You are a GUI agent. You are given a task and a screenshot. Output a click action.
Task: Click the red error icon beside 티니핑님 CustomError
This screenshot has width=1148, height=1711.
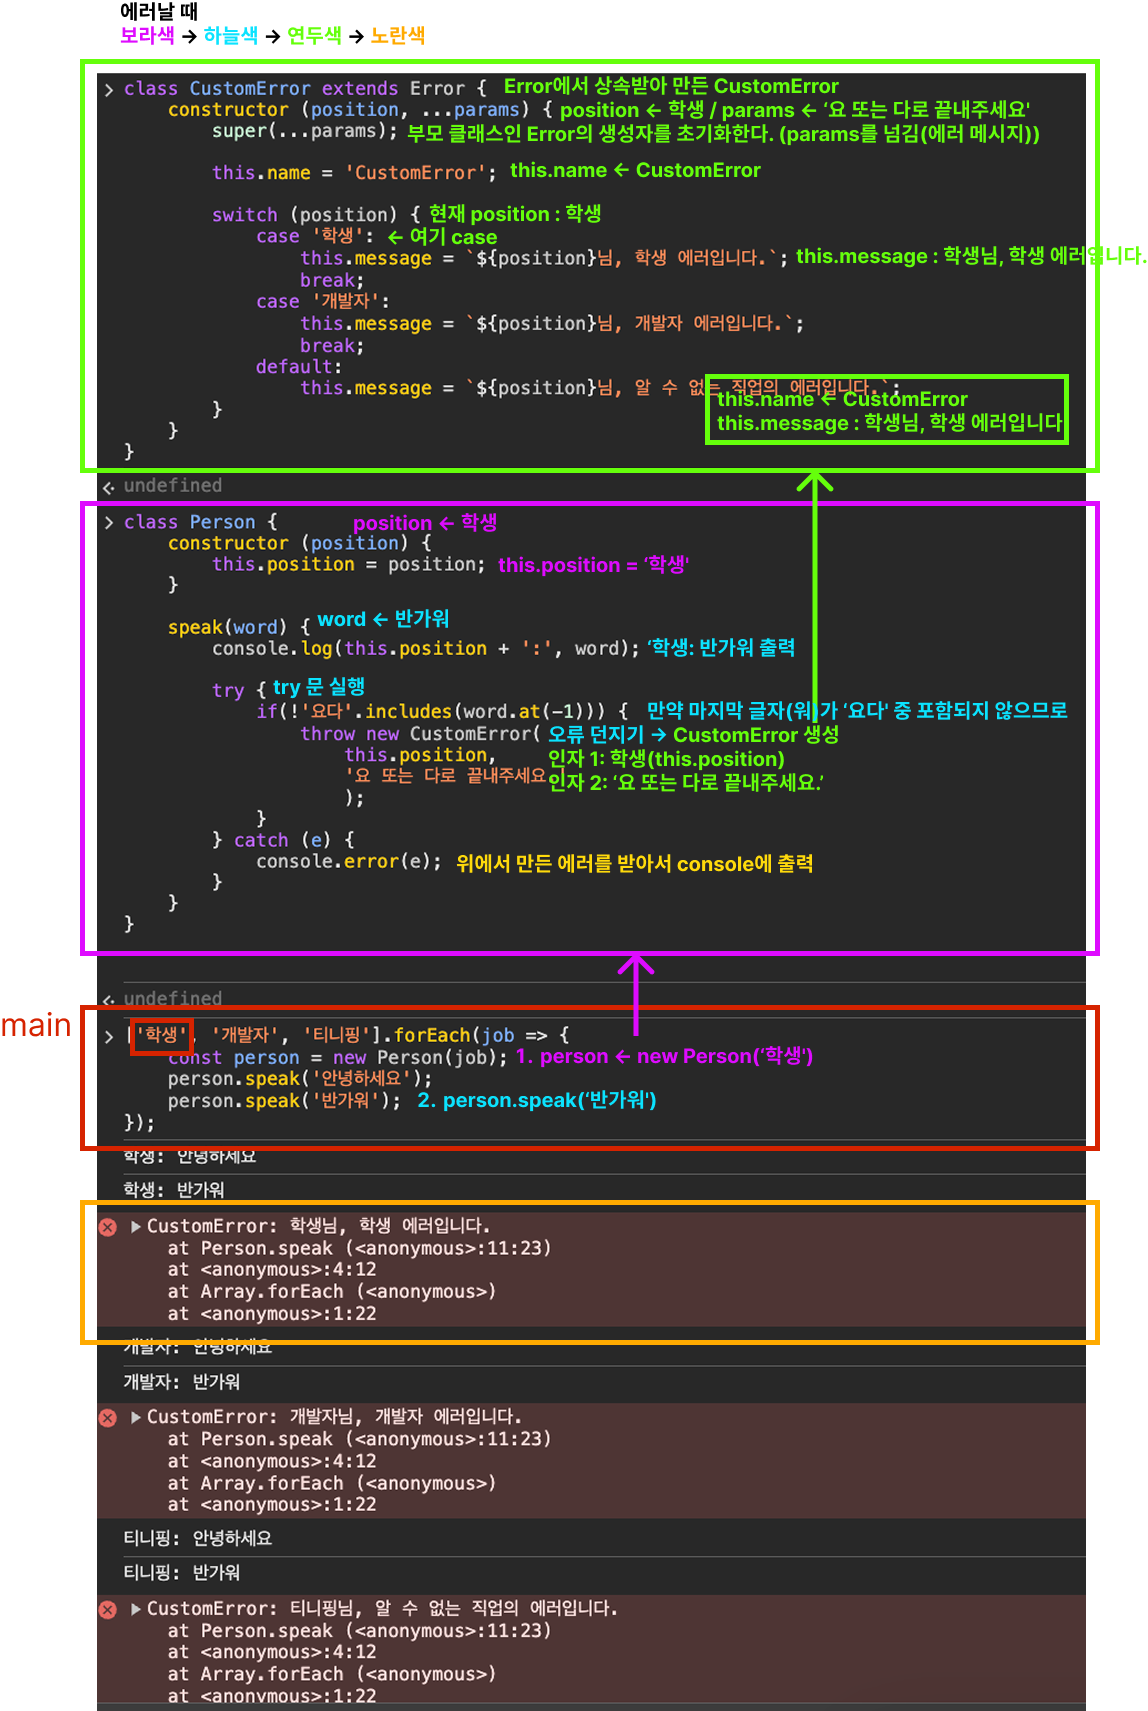tap(108, 1610)
